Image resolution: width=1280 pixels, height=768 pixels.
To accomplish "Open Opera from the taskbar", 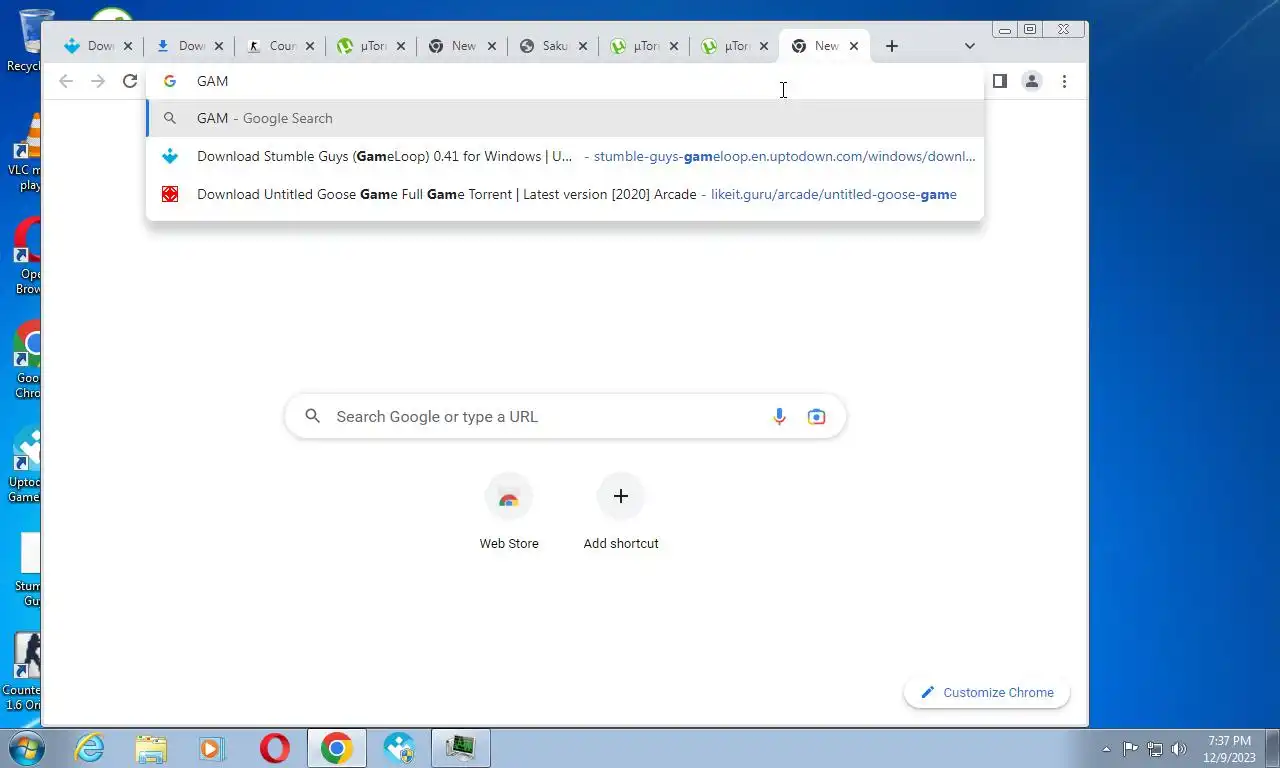I will tap(274, 748).
